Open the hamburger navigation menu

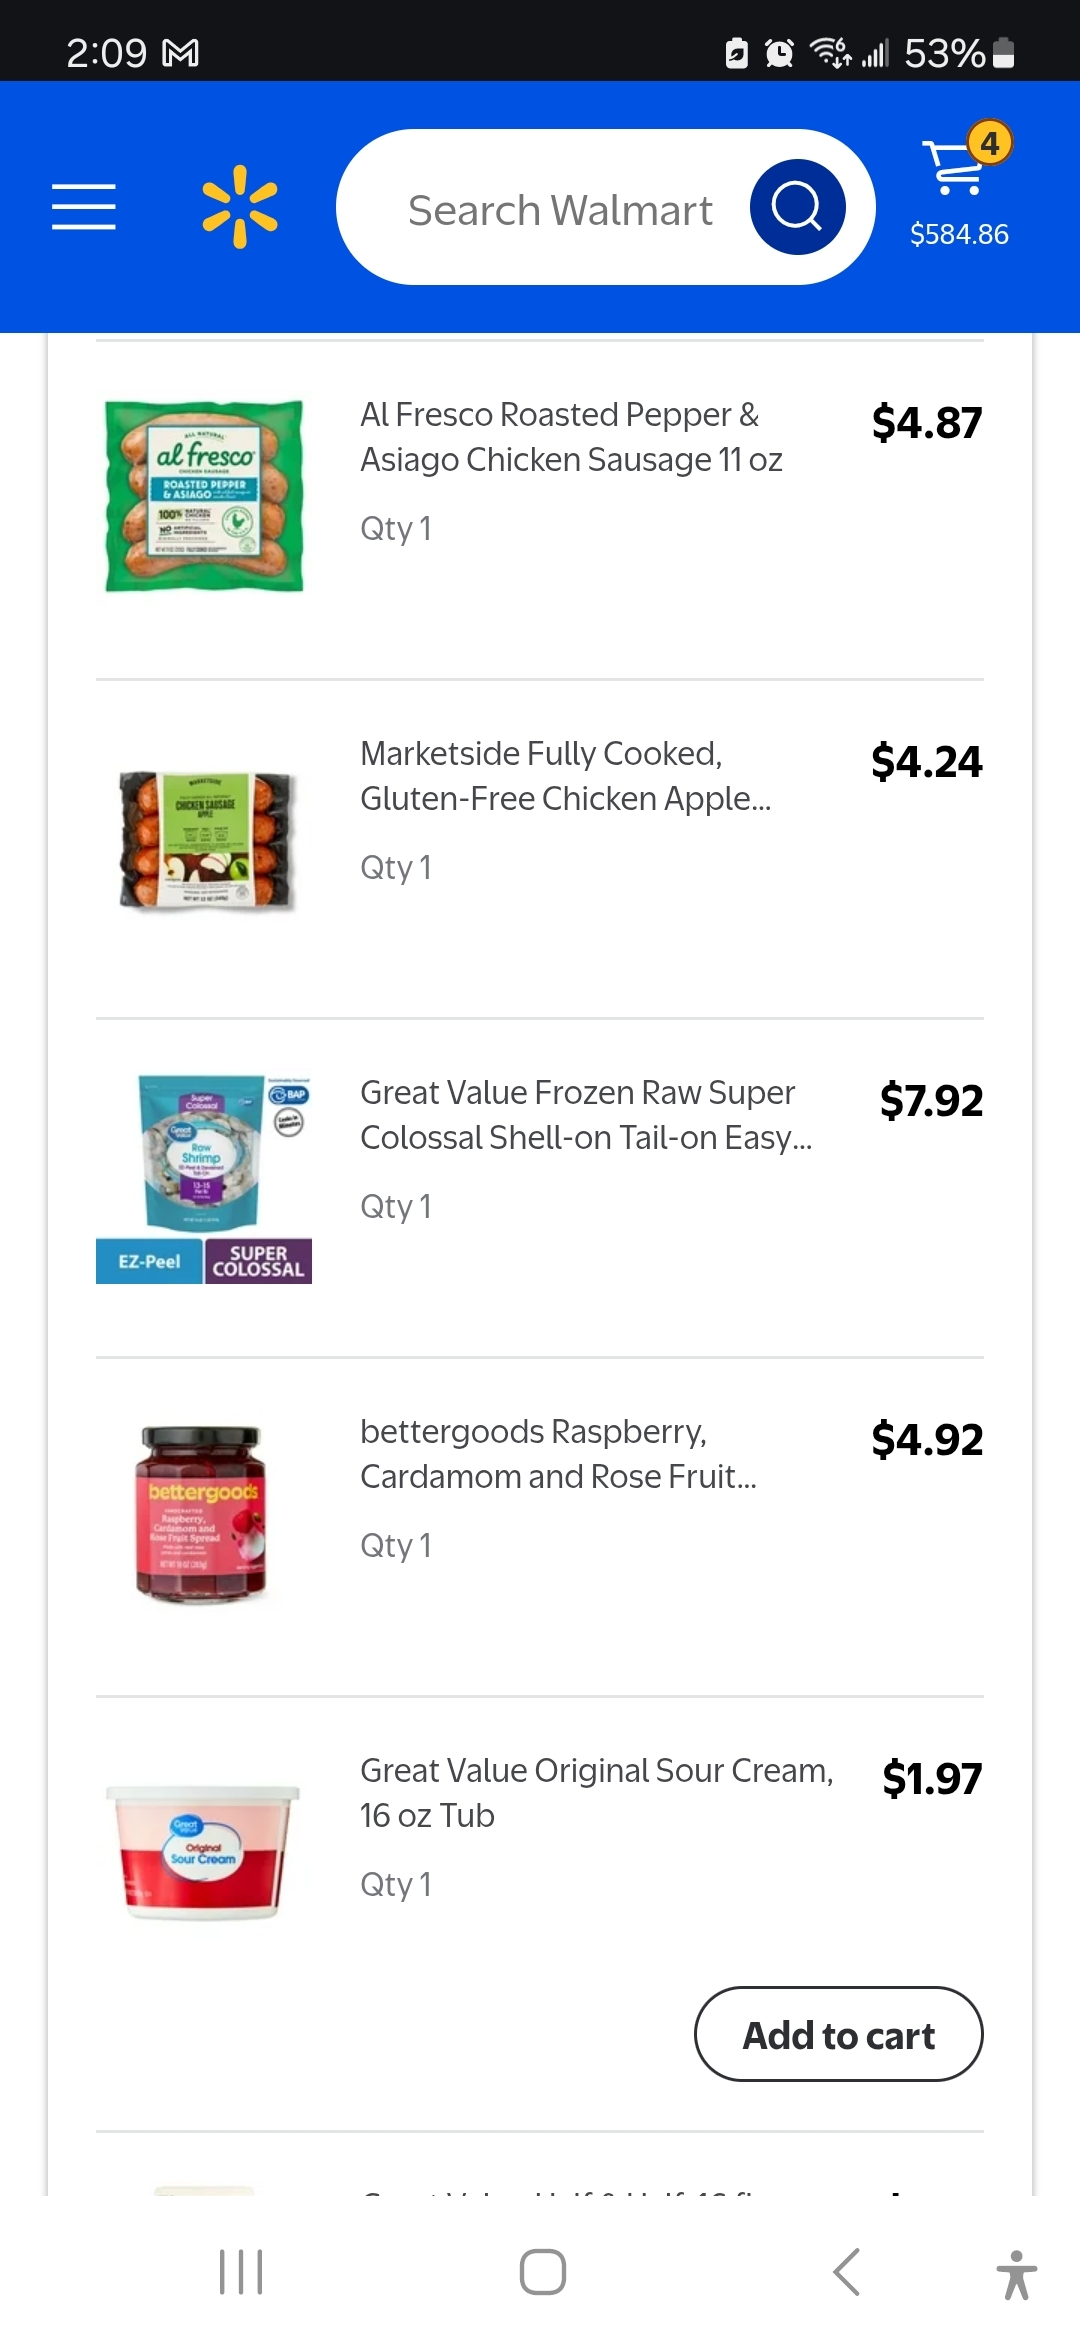tap(84, 207)
